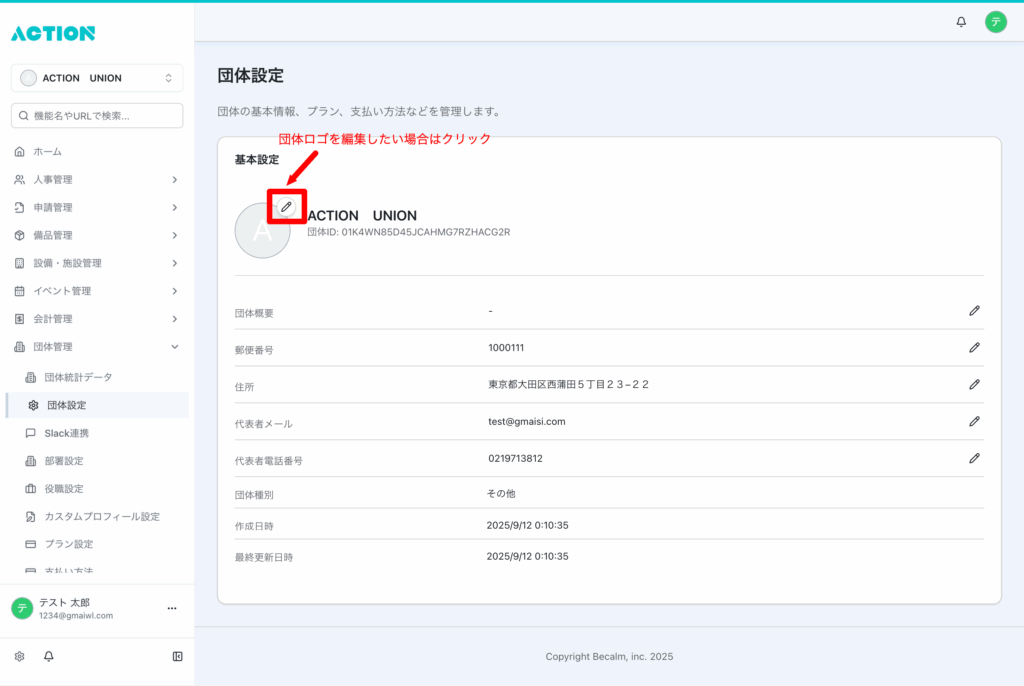Expand the 人事管理 sidebar section

97,180
